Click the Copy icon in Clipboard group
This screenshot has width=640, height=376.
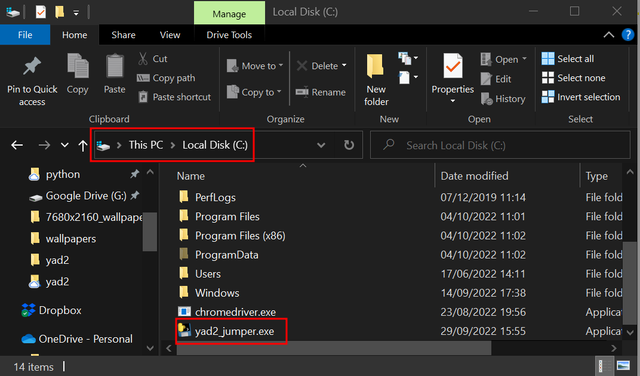click(78, 66)
